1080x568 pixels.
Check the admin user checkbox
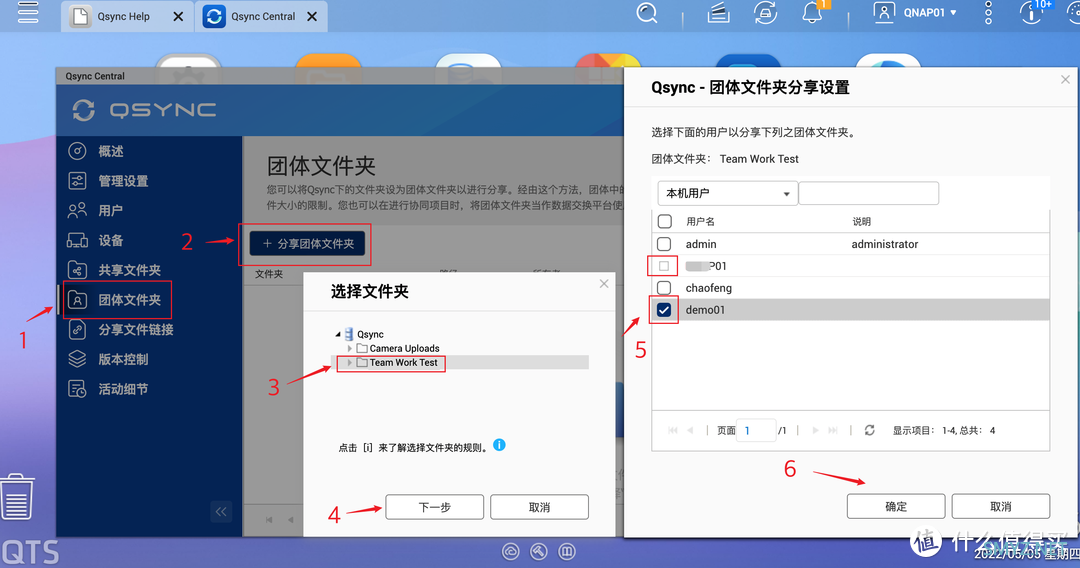click(664, 244)
